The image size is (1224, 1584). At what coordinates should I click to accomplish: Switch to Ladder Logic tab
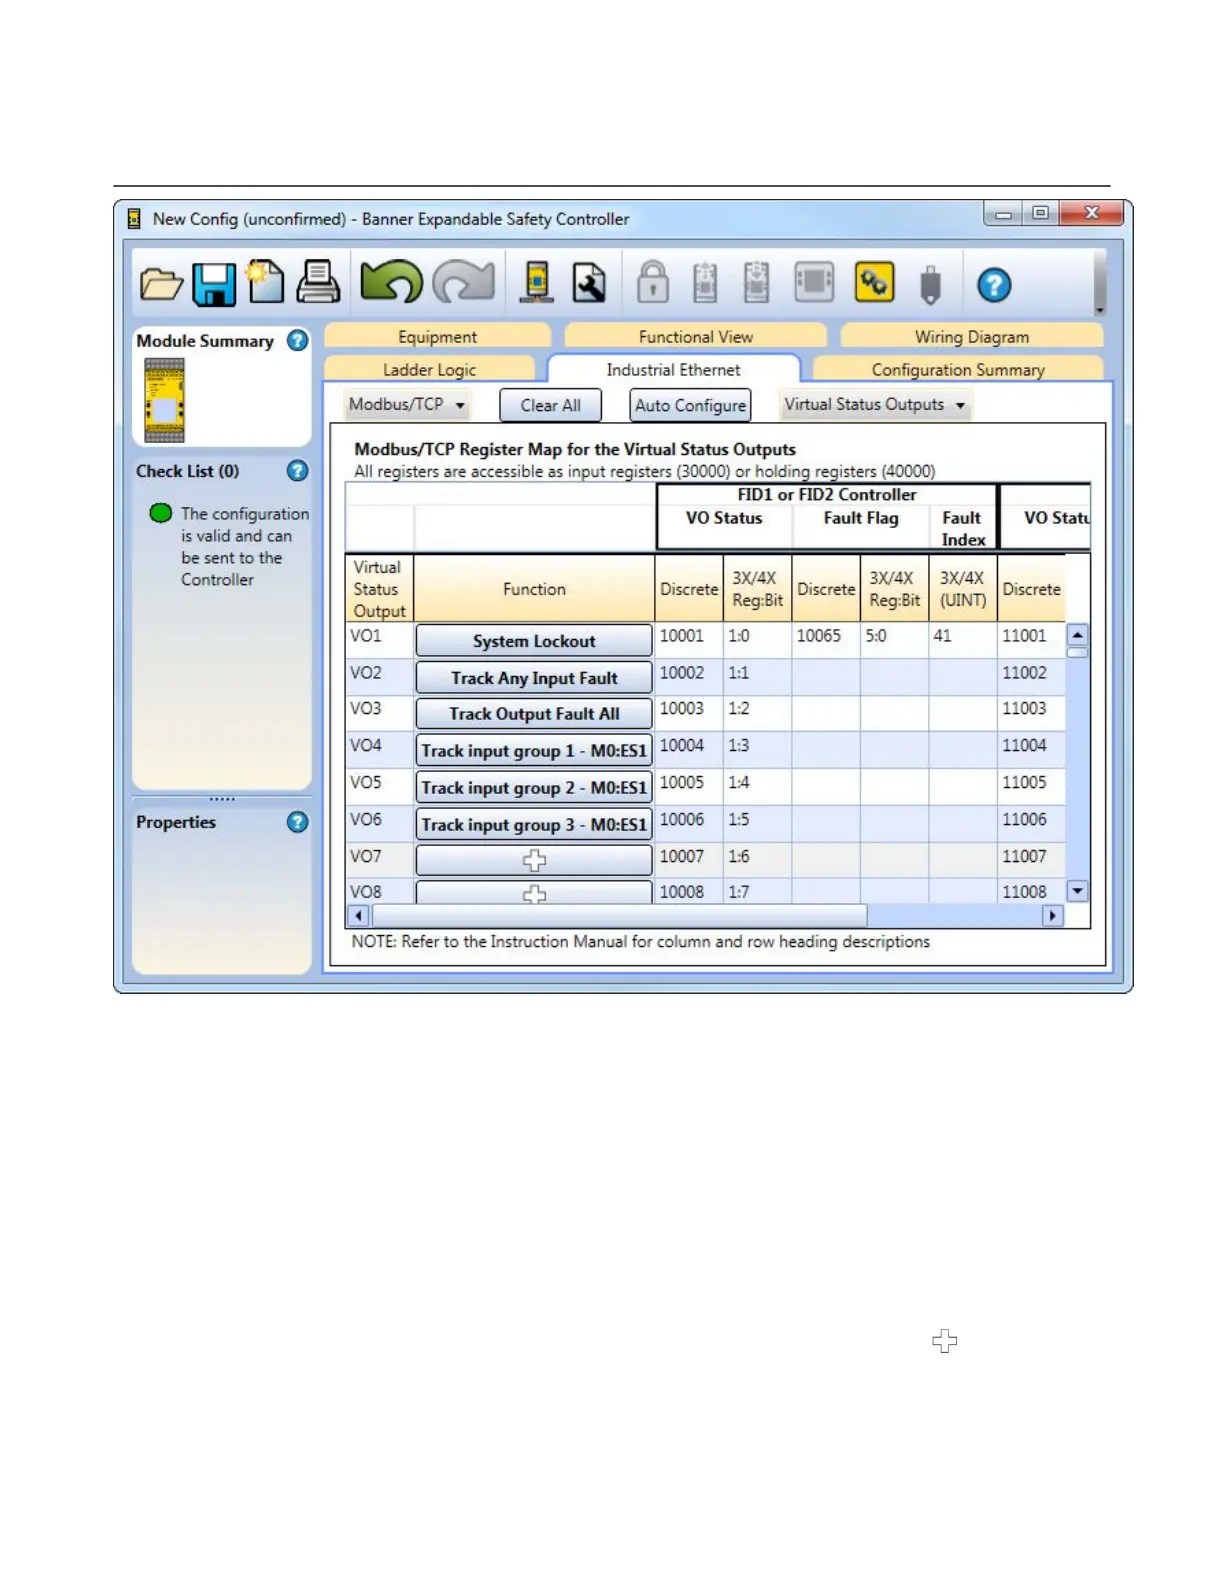(x=430, y=369)
